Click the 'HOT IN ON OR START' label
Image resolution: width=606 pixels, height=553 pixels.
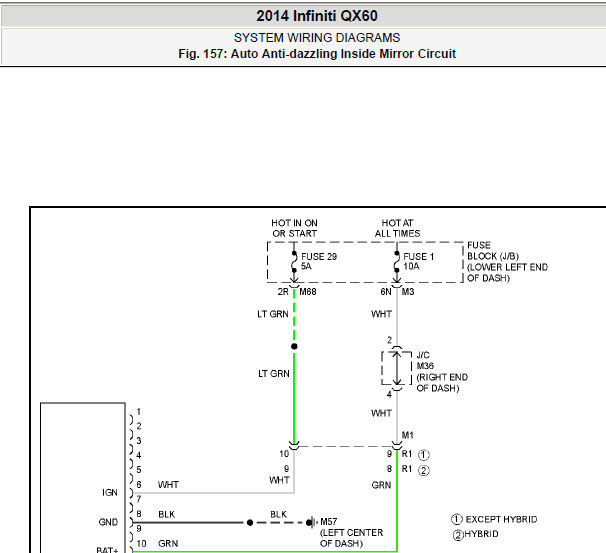coord(294,228)
